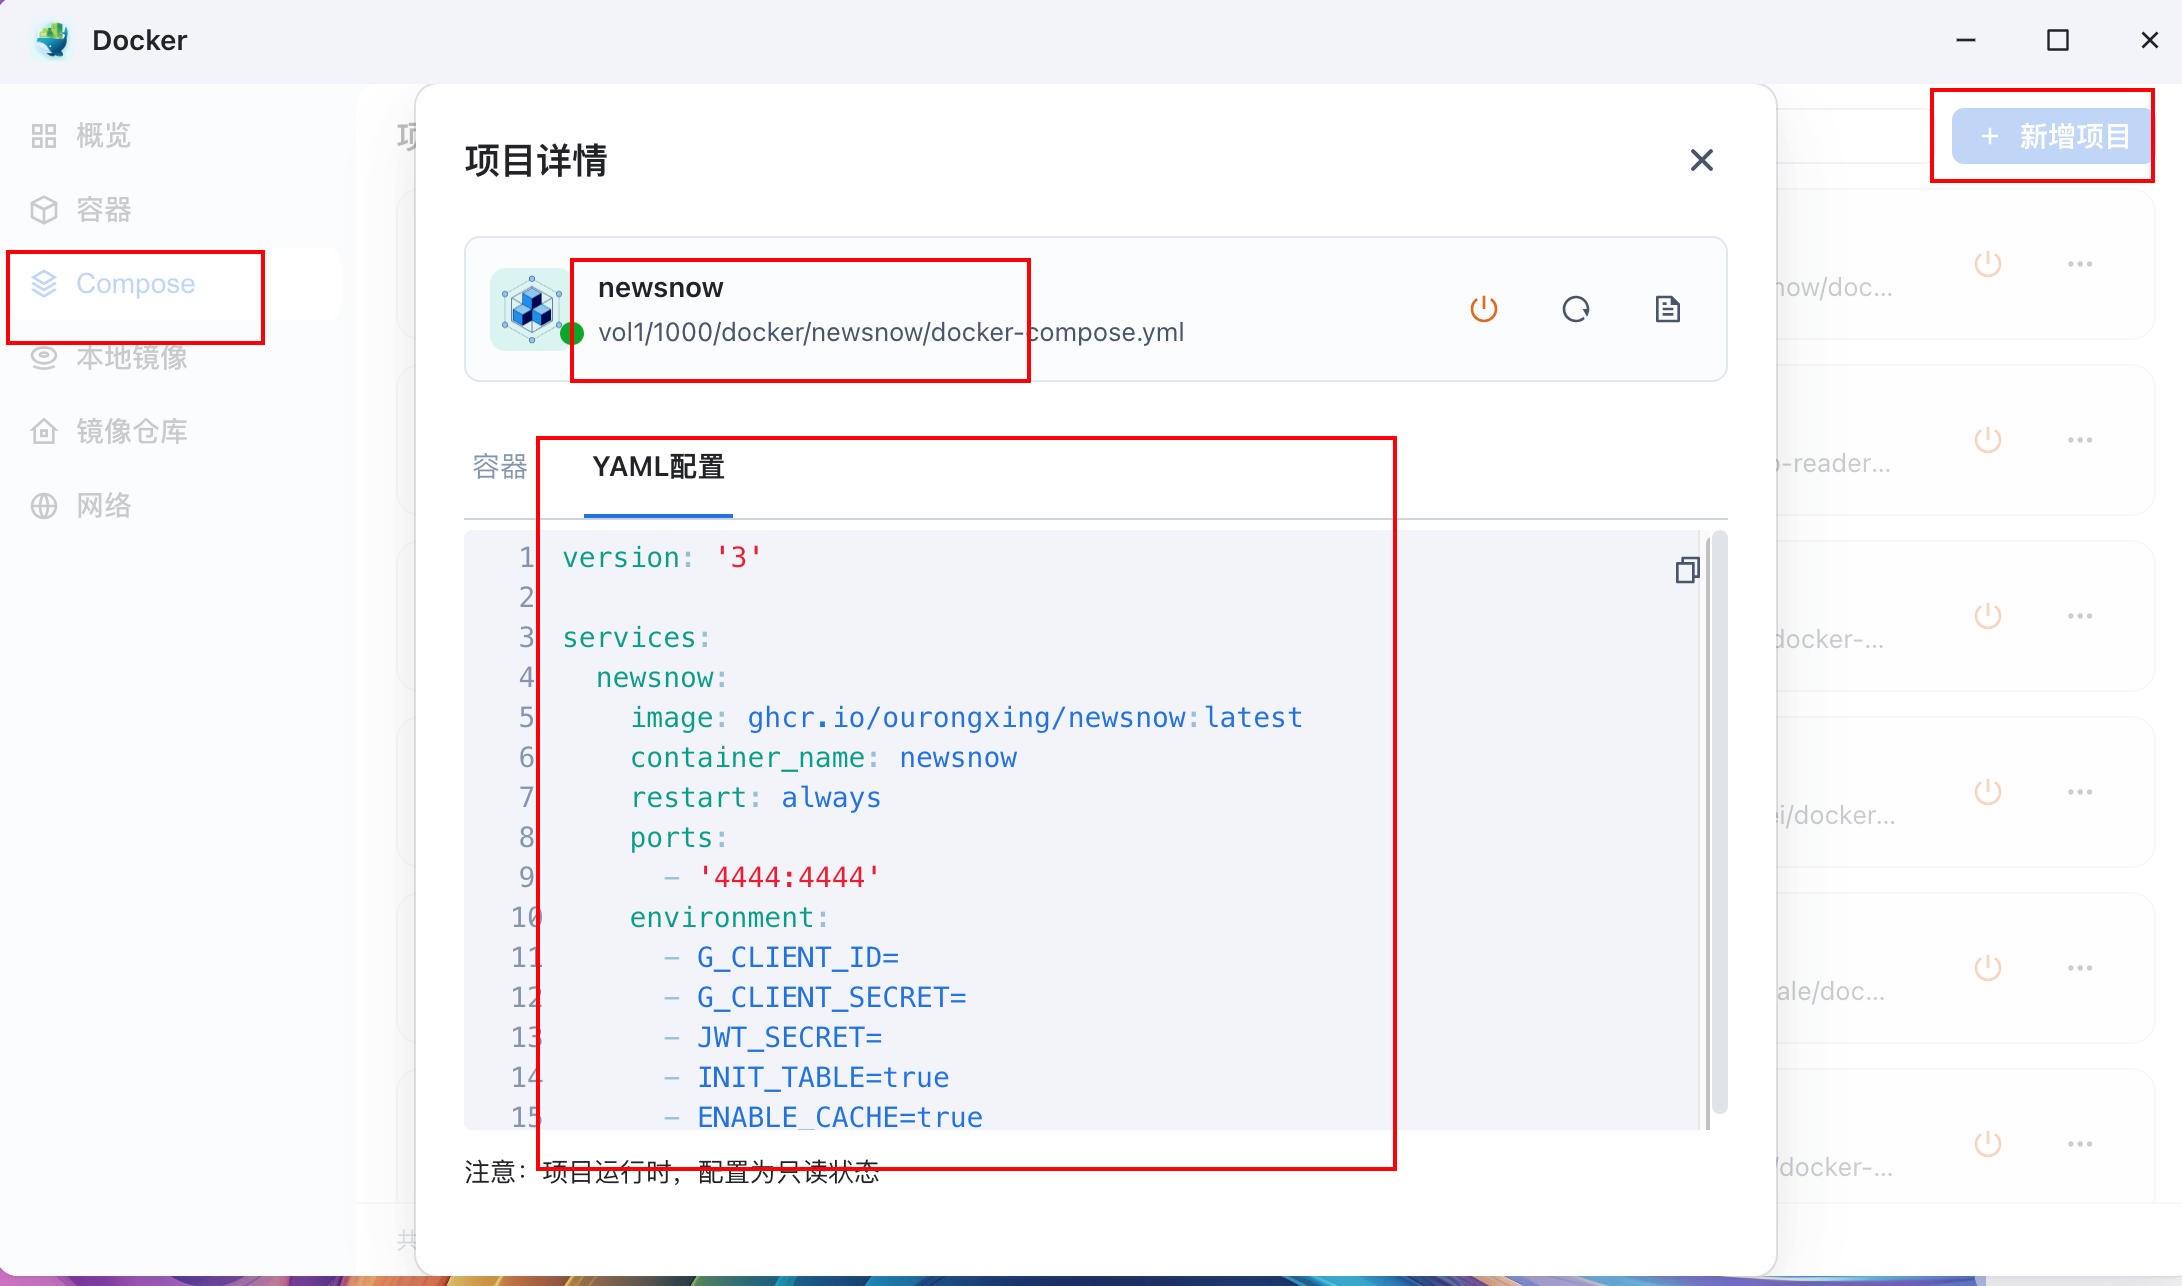Stop the newsnow project with power icon

(x=1484, y=309)
